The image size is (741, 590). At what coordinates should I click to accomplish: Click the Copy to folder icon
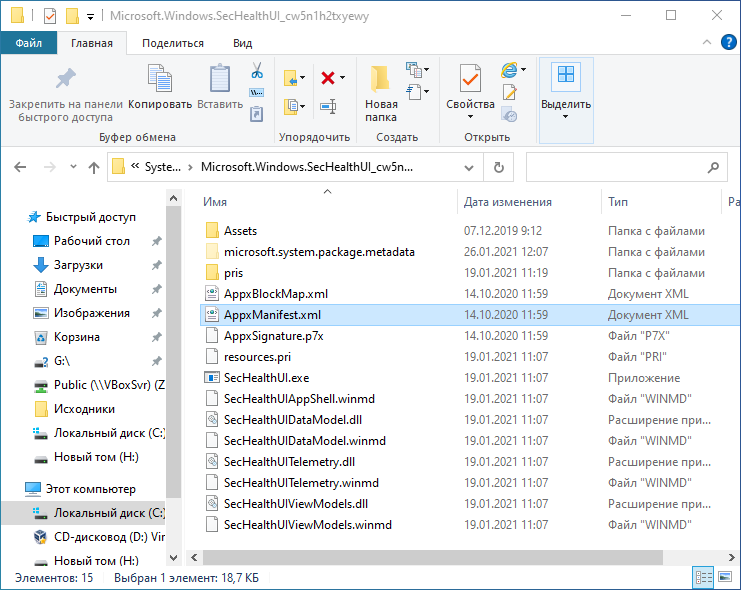coord(291,106)
